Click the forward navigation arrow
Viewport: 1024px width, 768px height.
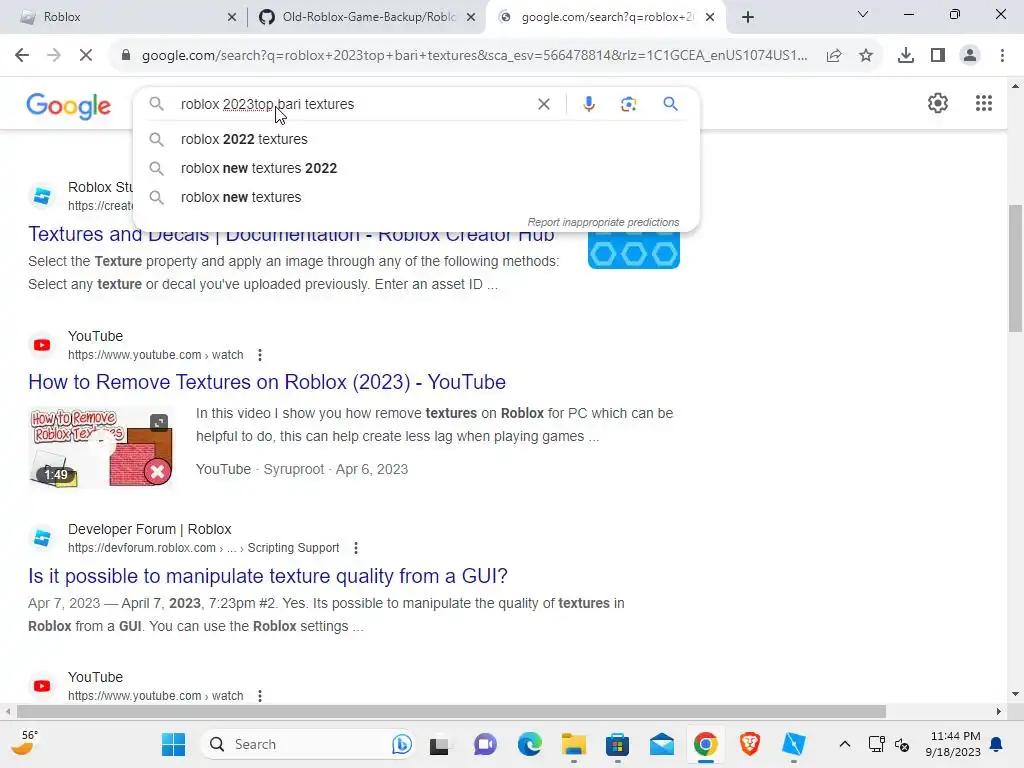[x=54, y=56]
